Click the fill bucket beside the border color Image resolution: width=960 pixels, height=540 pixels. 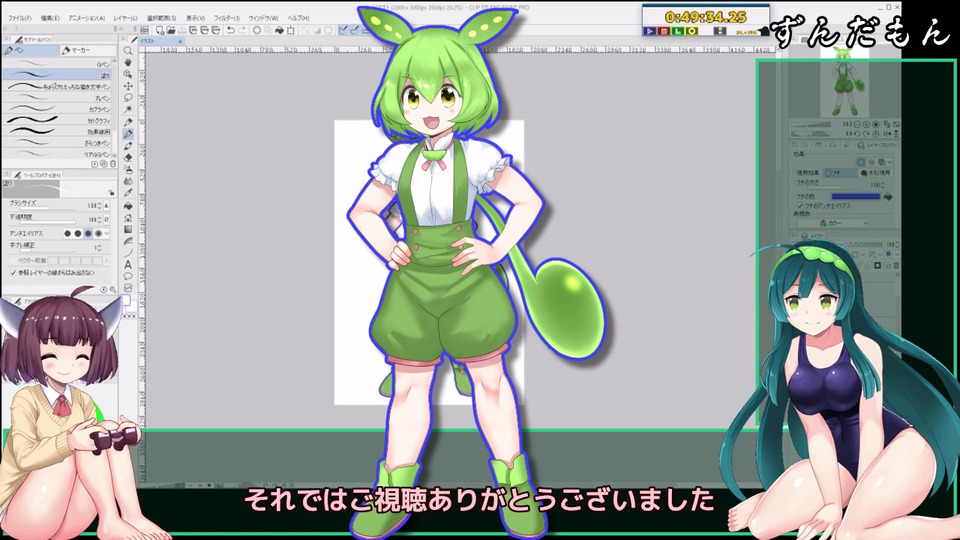click(x=888, y=197)
